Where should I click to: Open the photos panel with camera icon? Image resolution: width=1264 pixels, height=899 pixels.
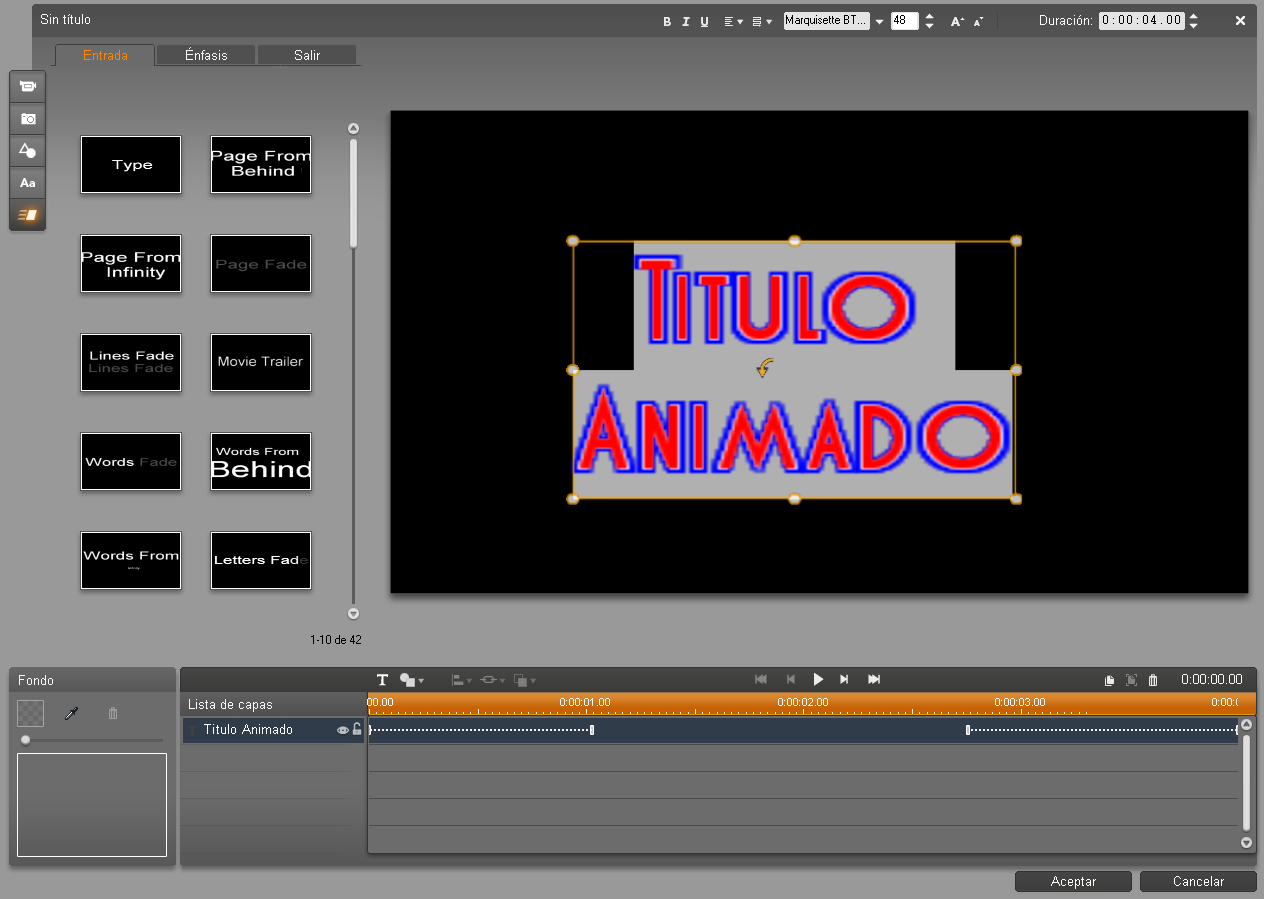tap(28, 119)
